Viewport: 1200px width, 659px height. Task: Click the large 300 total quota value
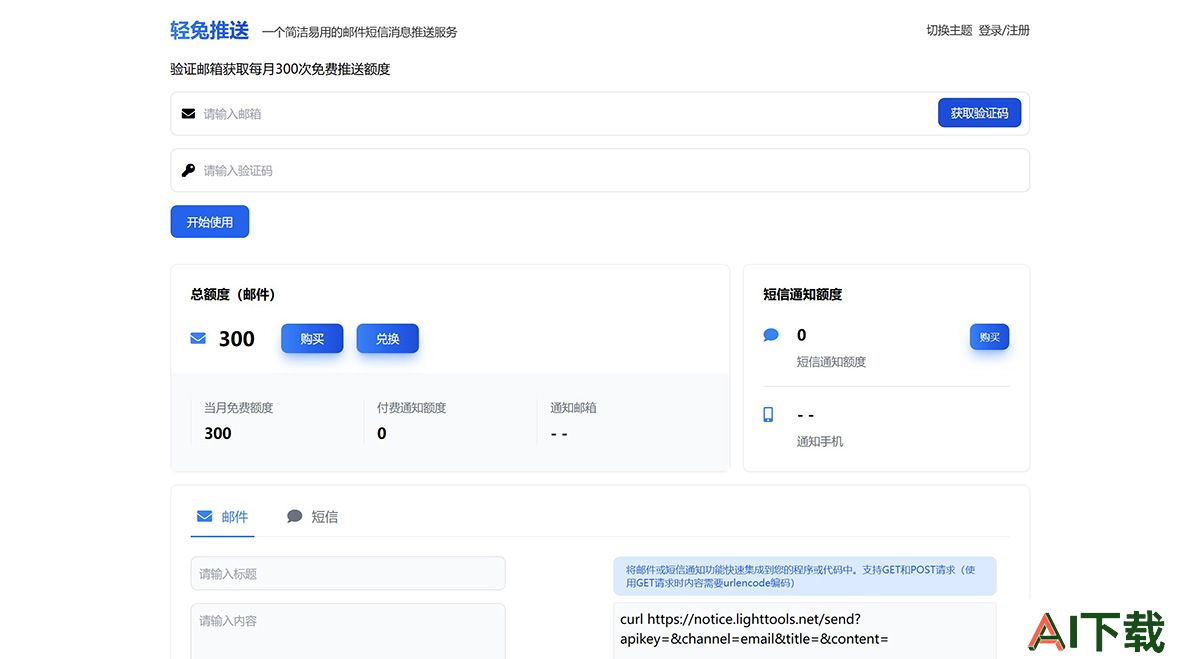(237, 339)
